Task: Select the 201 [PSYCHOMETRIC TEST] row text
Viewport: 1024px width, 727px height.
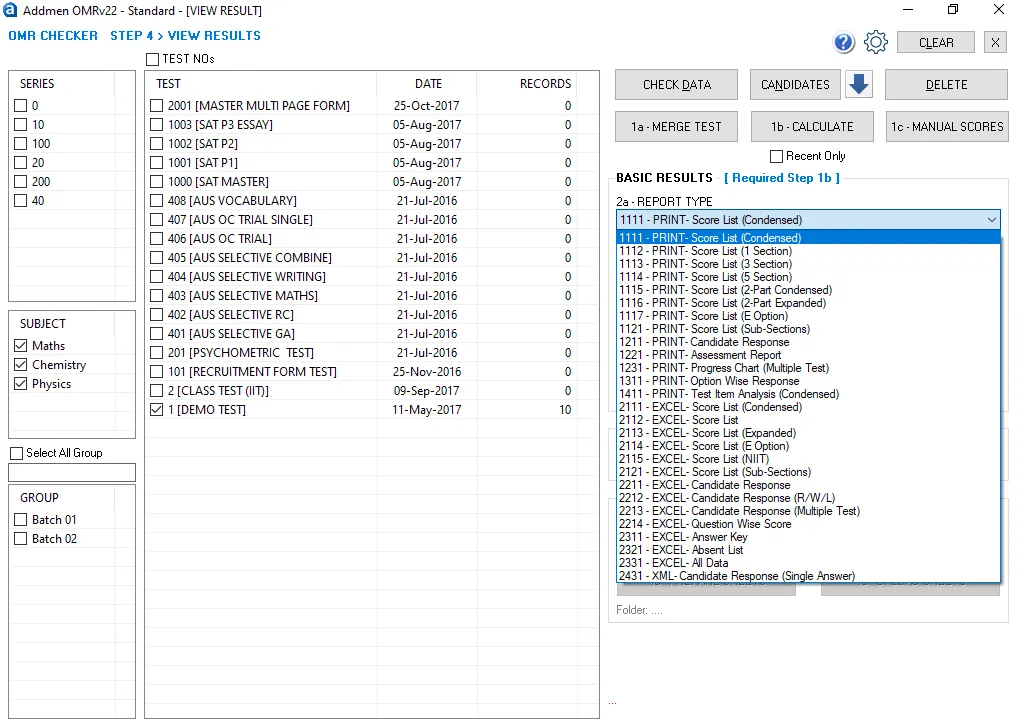Action: tap(240, 353)
